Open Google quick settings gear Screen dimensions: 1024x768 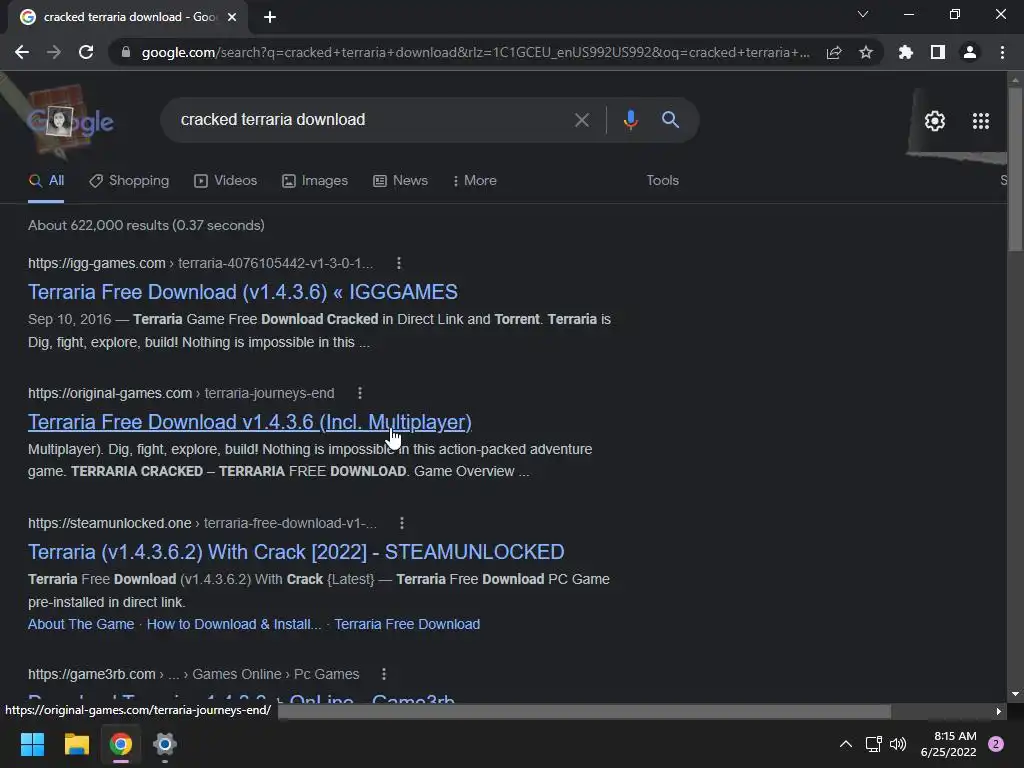[935, 121]
